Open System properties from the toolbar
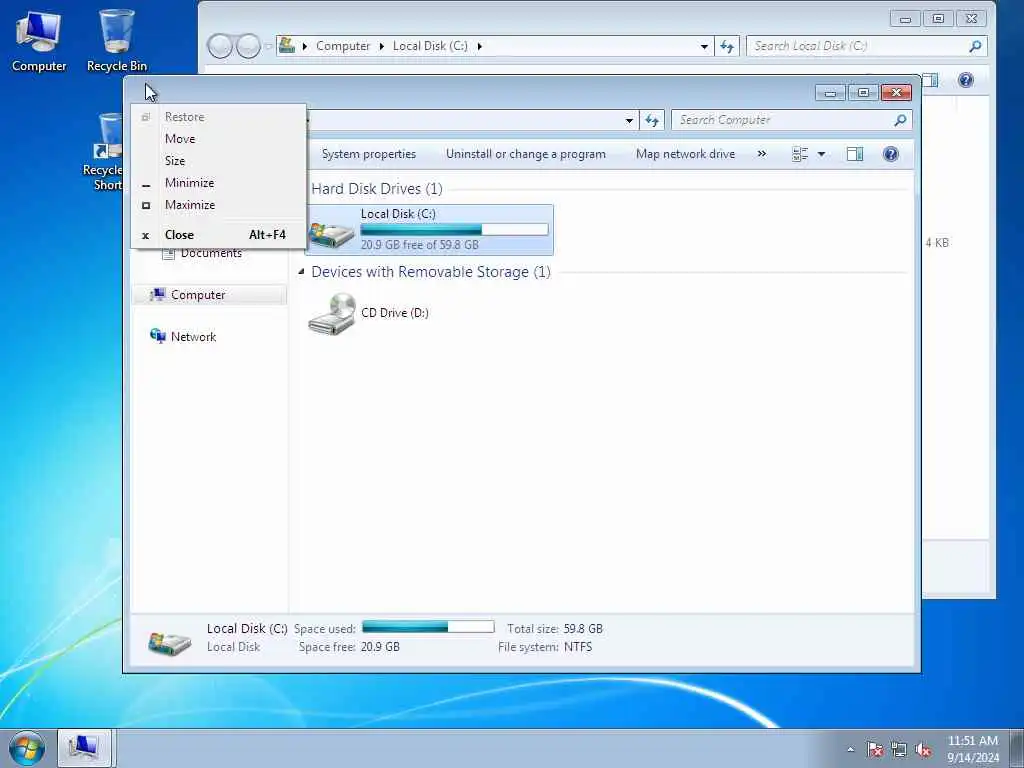1024x768 pixels. pos(368,154)
